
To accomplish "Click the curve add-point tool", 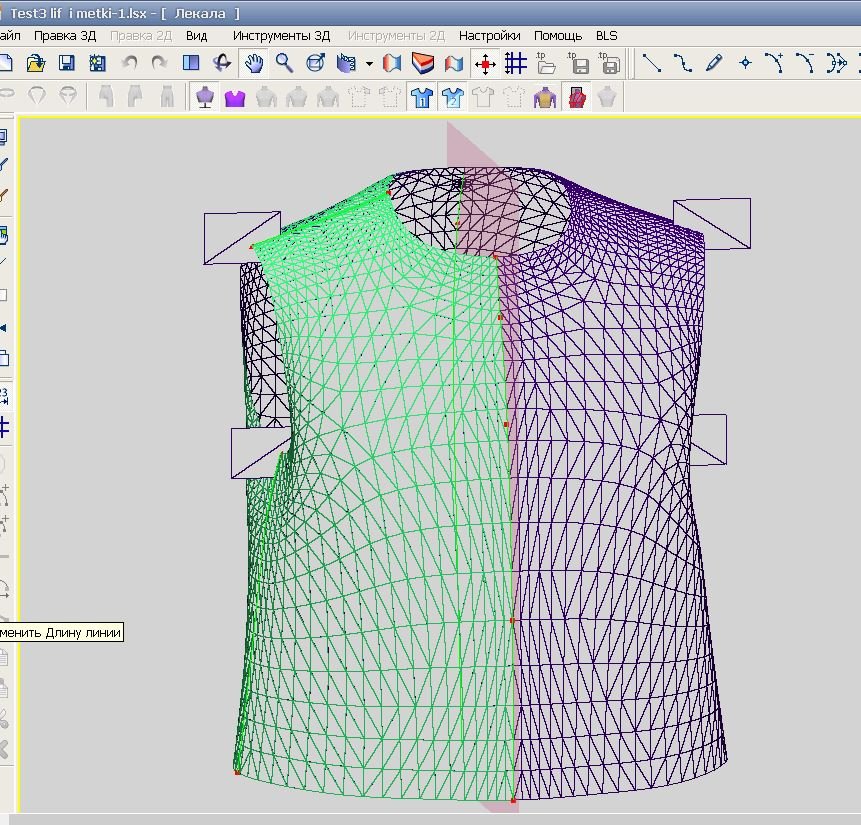I will (x=775, y=64).
